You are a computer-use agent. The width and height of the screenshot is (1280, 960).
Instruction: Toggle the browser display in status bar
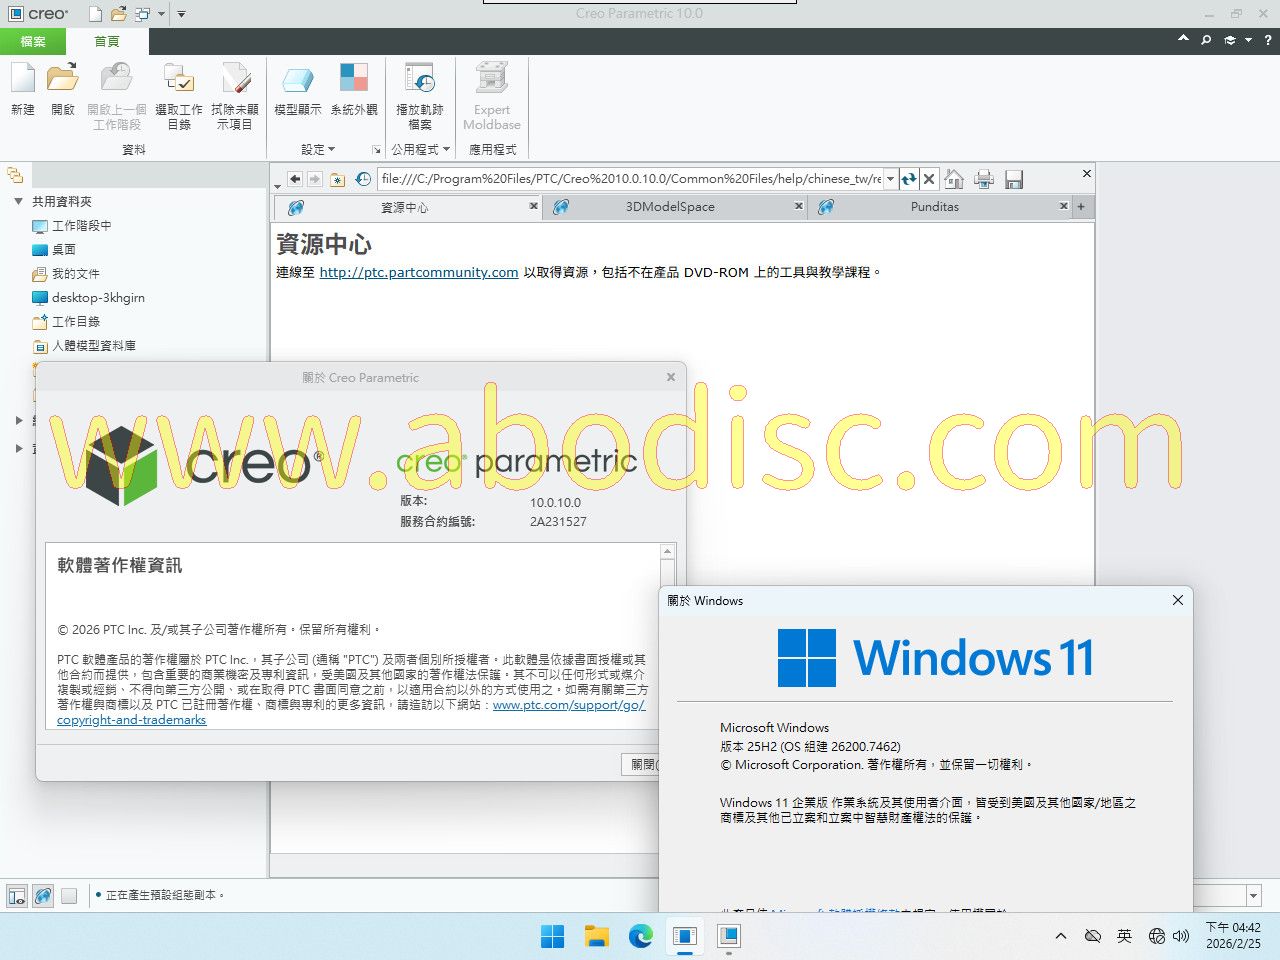coord(43,896)
